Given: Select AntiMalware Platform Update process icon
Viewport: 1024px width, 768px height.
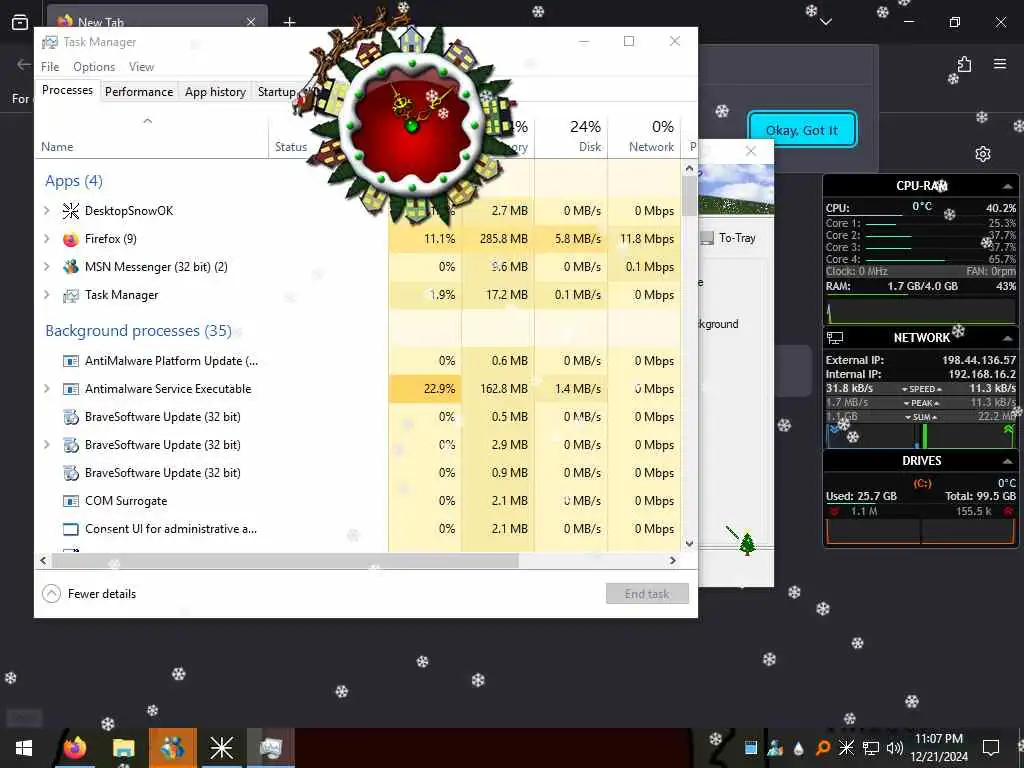Looking at the screenshot, I should point(71,361).
